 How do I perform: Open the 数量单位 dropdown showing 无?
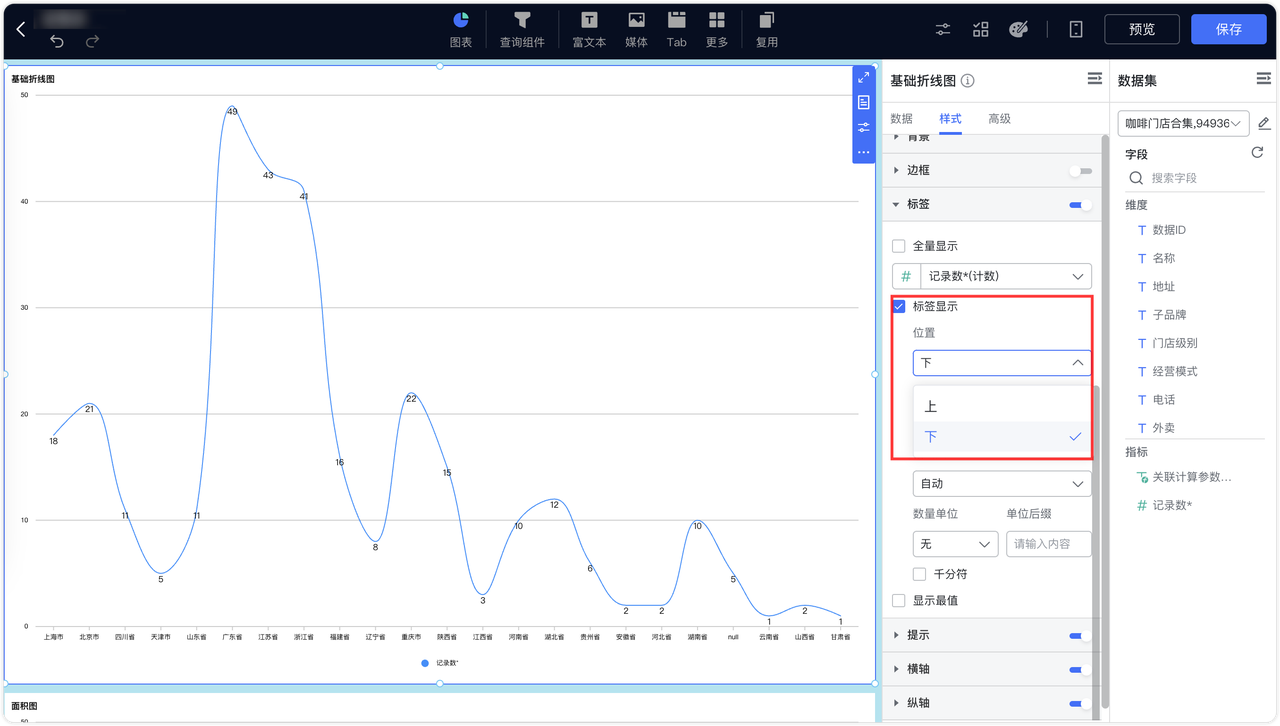click(954, 542)
